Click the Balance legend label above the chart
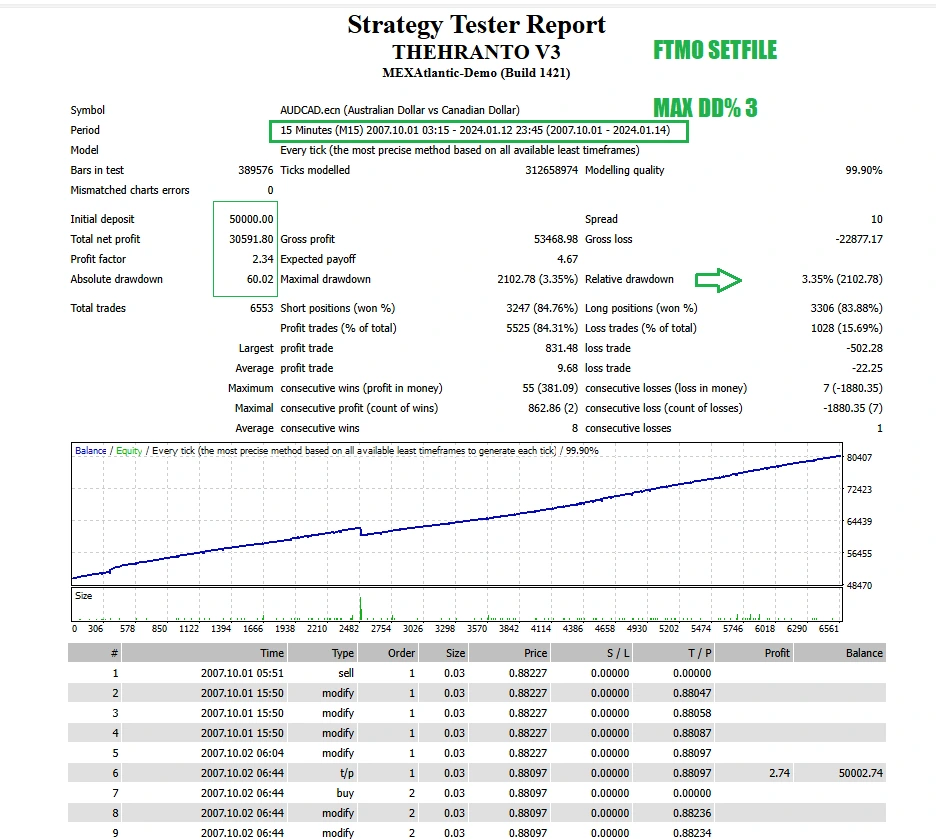The width and height of the screenshot is (936, 839). (90, 451)
